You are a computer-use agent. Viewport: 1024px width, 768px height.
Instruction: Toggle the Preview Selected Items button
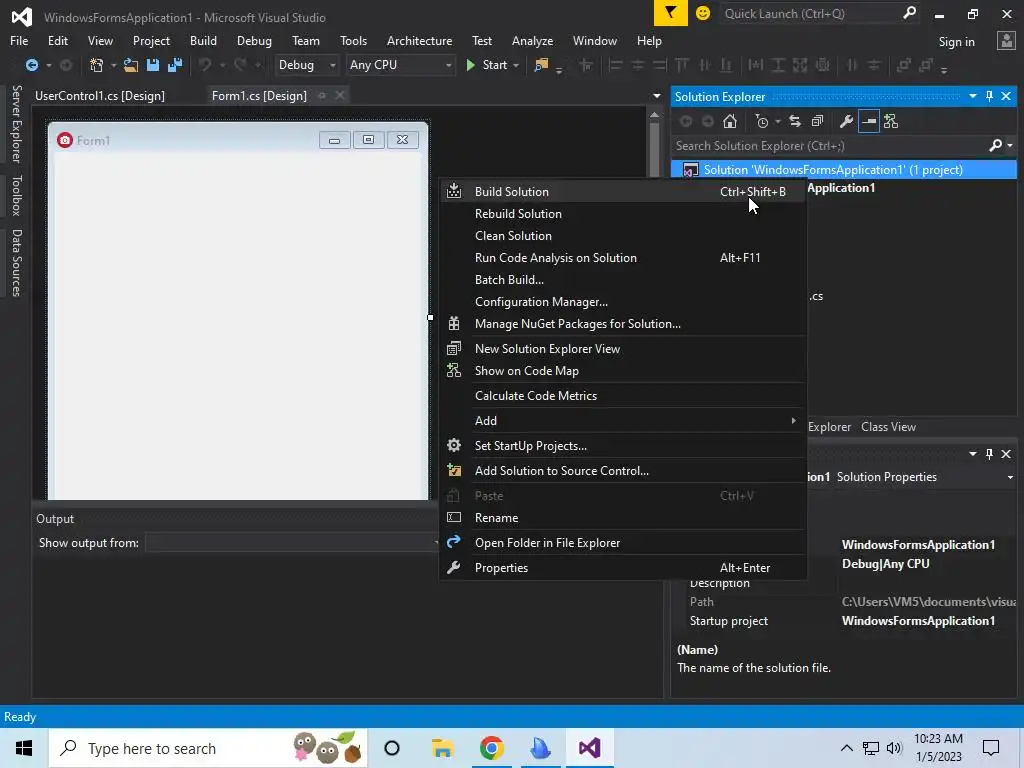[x=869, y=121]
